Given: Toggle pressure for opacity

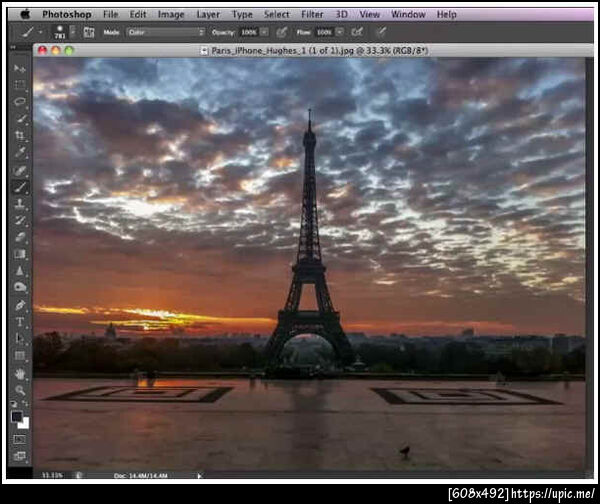Looking at the screenshot, I should [x=282, y=32].
